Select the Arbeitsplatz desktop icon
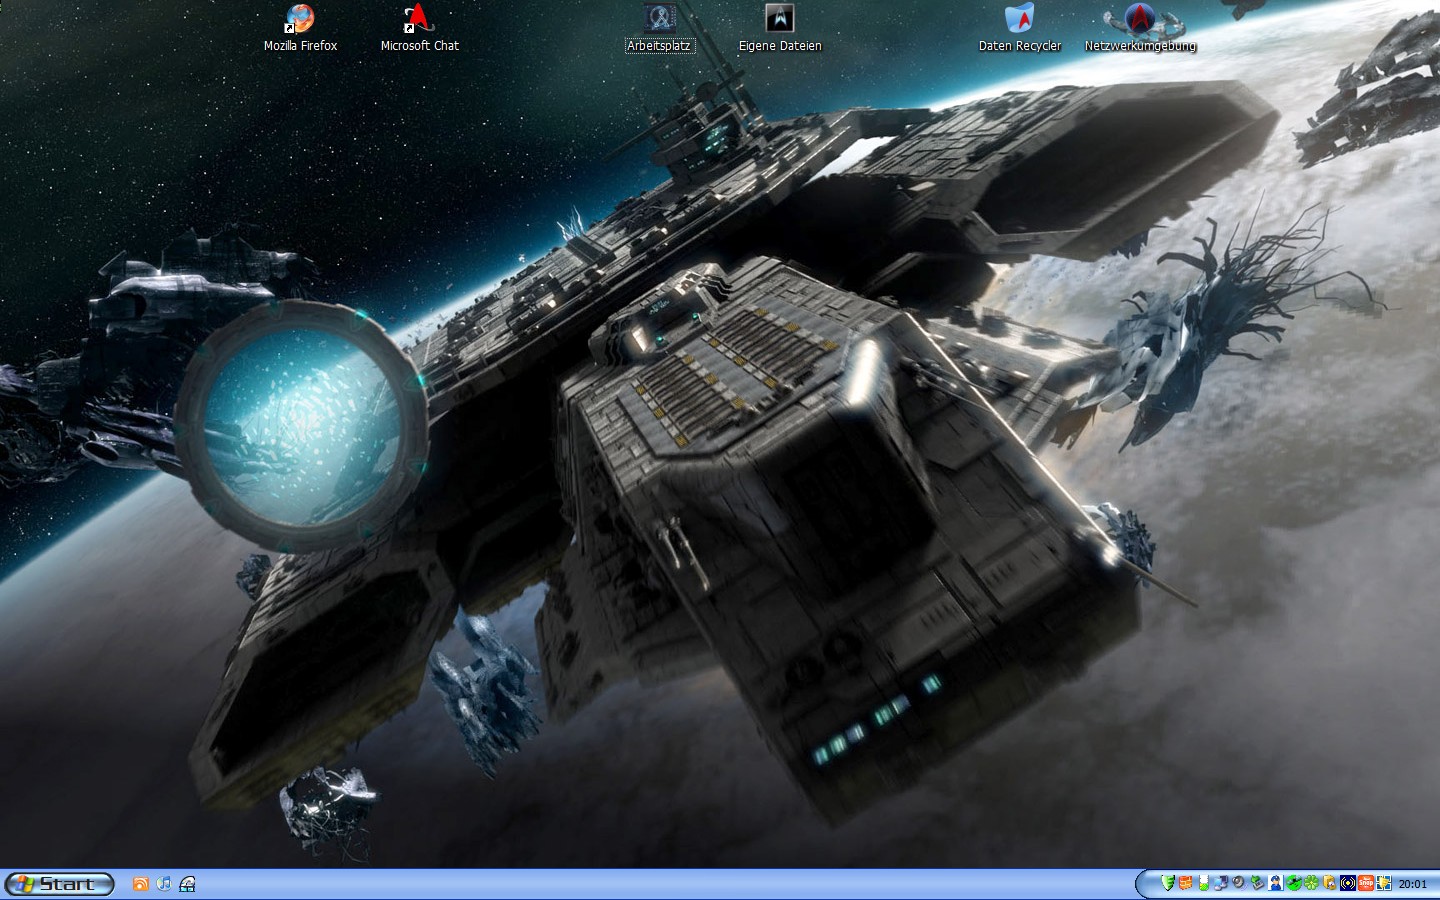Image resolution: width=1440 pixels, height=900 pixels. click(659, 20)
